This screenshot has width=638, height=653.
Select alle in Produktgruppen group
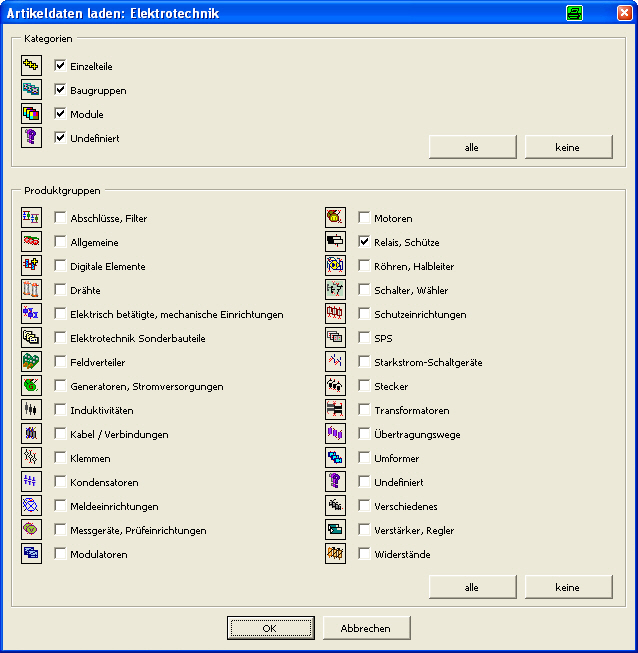coord(473,587)
